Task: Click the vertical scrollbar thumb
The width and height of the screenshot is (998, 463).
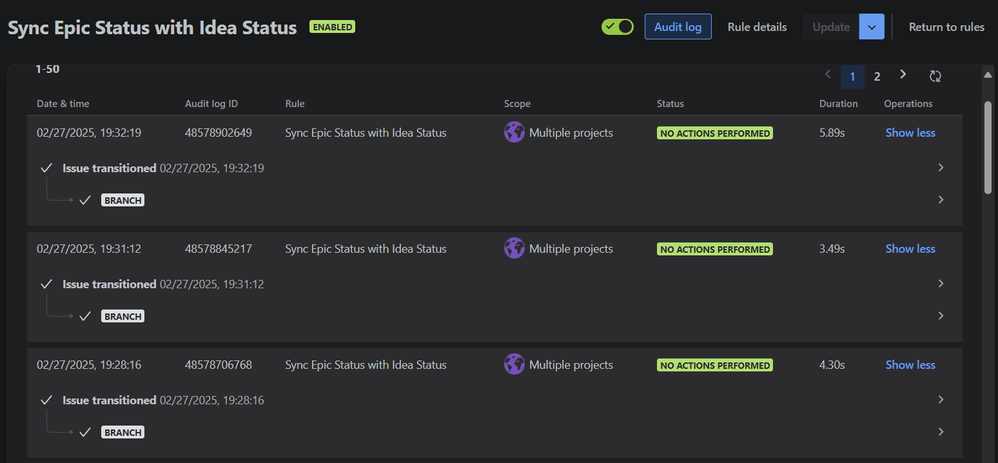Action: pos(988,146)
